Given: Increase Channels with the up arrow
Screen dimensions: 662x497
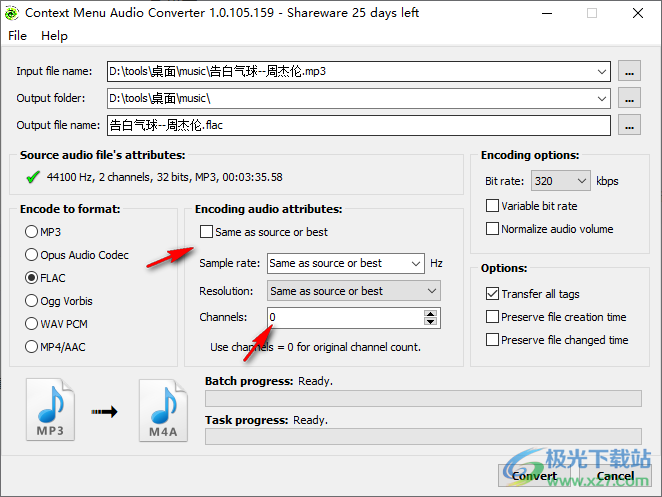Looking at the screenshot, I should 431,314.
